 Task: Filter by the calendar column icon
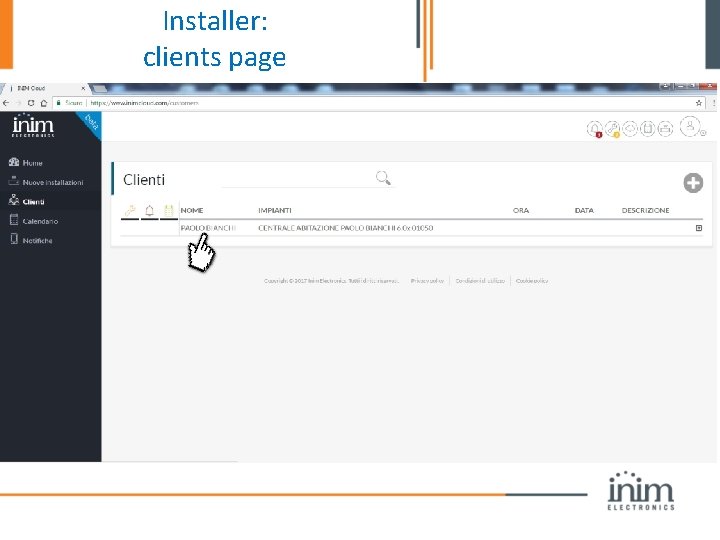click(x=169, y=210)
